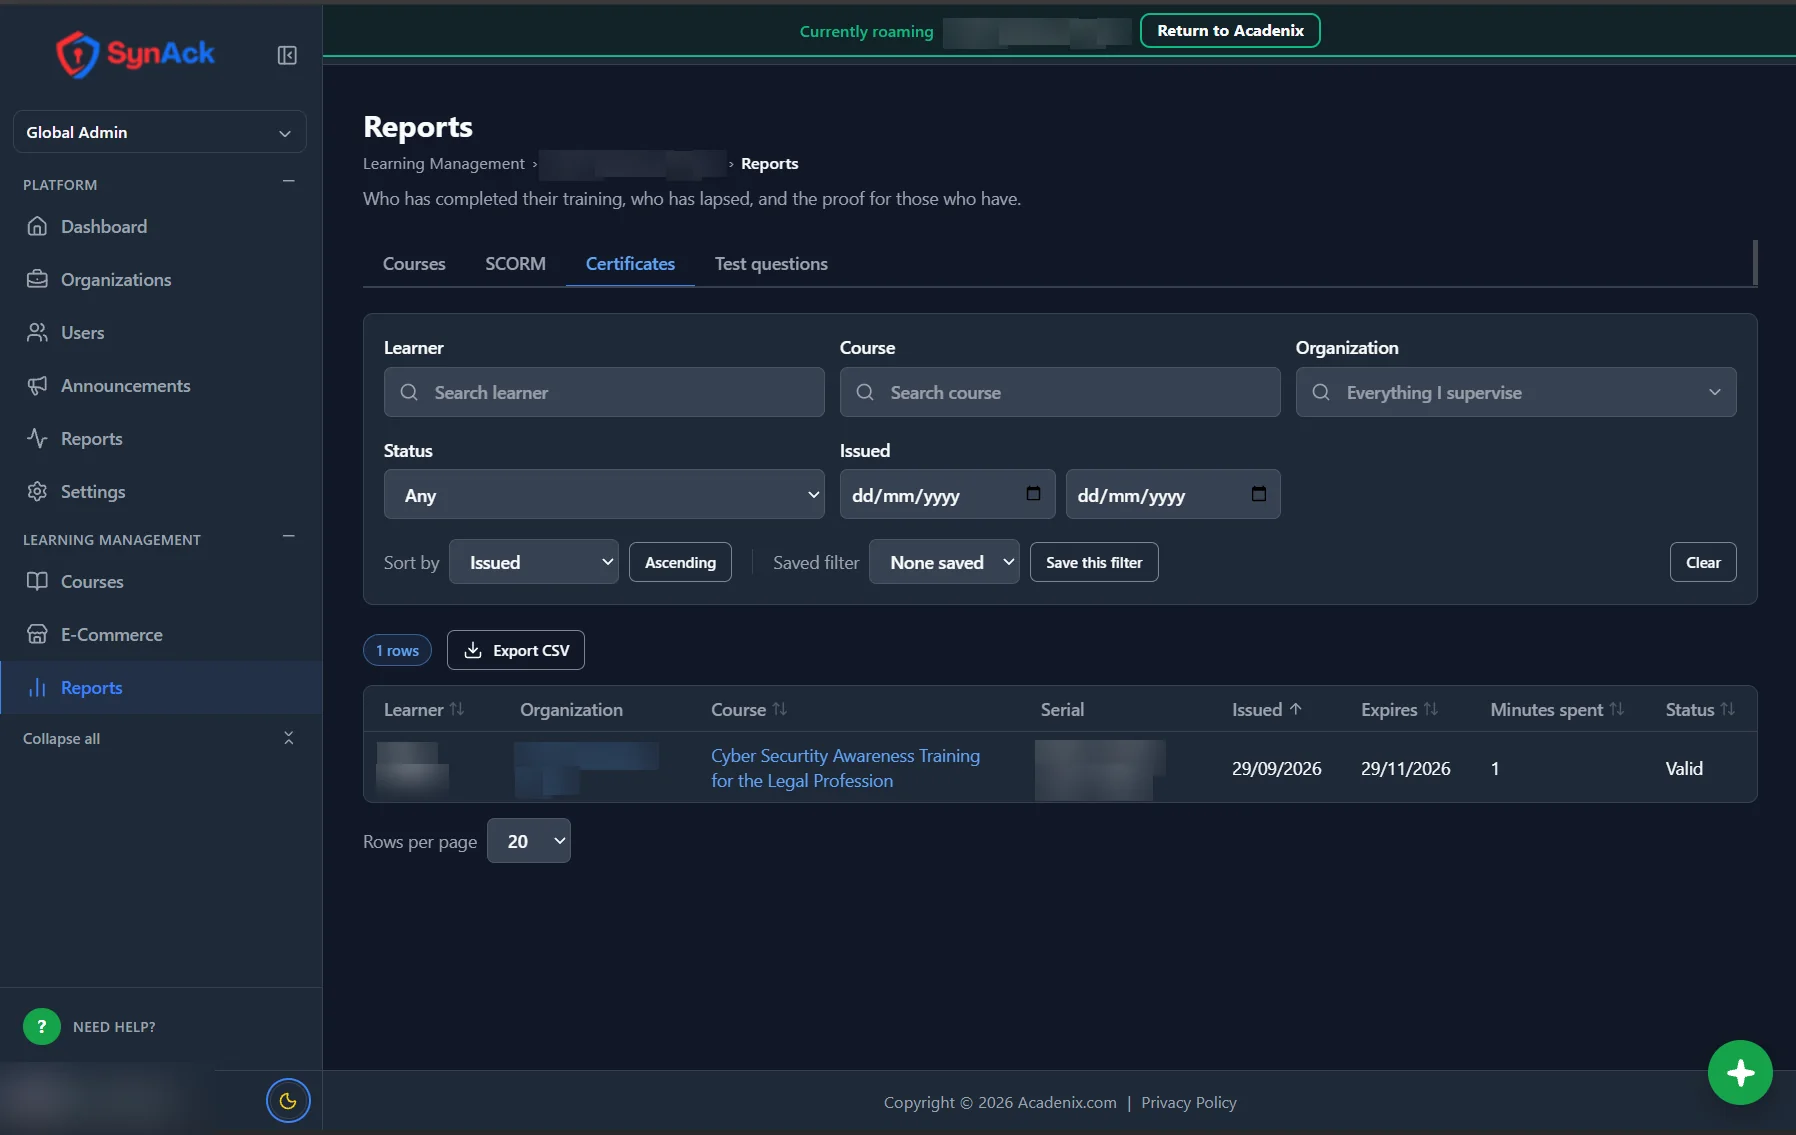1796x1135 pixels.
Task: Click the Organization column header
Action: pyautogui.click(x=571, y=709)
